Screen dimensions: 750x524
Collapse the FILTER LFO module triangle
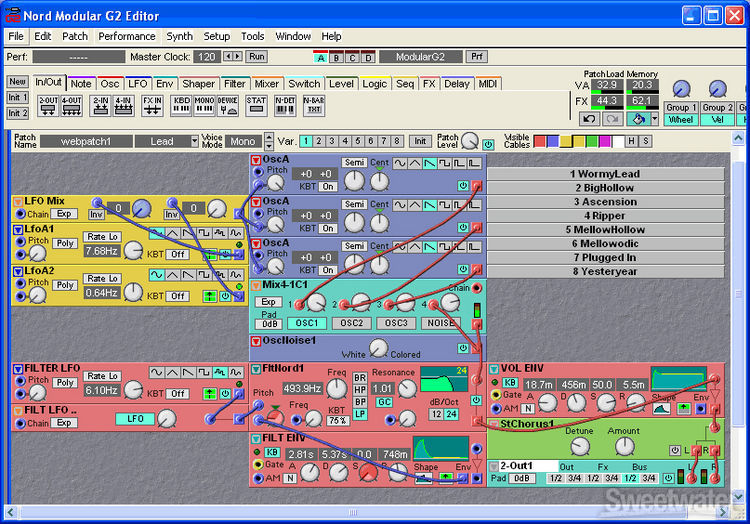click(18, 369)
